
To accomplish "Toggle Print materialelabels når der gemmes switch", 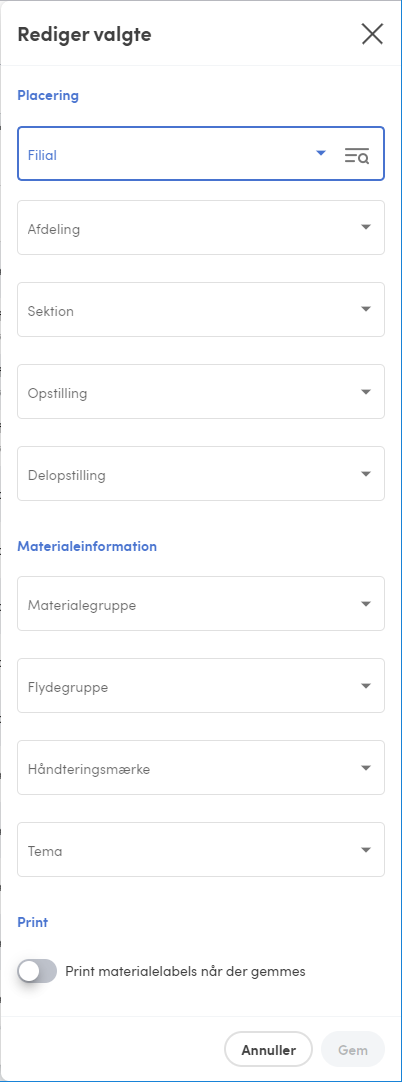I will click(x=37, y=972).
